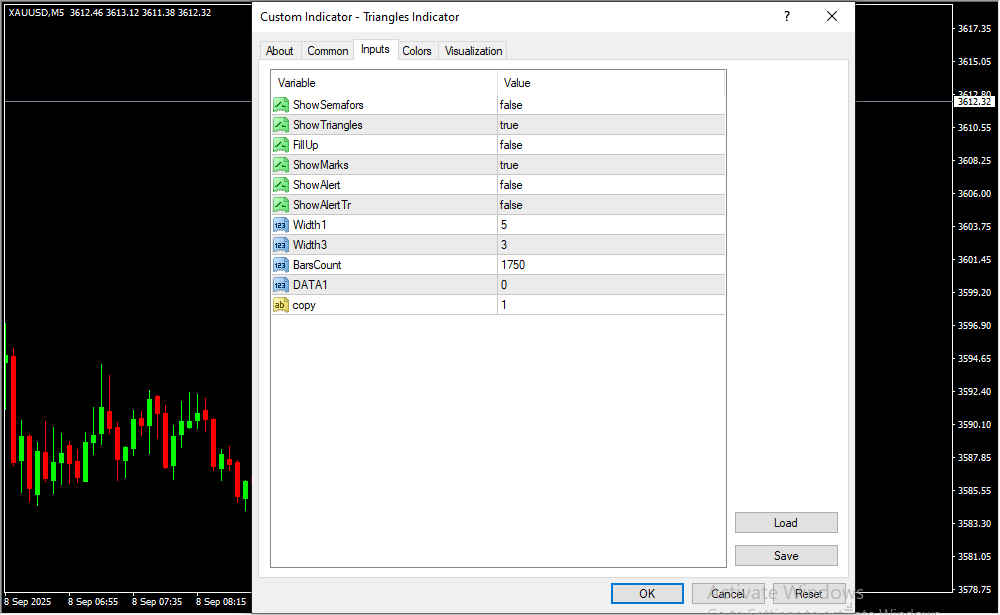Image resolution: width=1000 pixels, height=615 pixels.
Task: Click the ShowTriangles row icon
Action: coord(281,125)
